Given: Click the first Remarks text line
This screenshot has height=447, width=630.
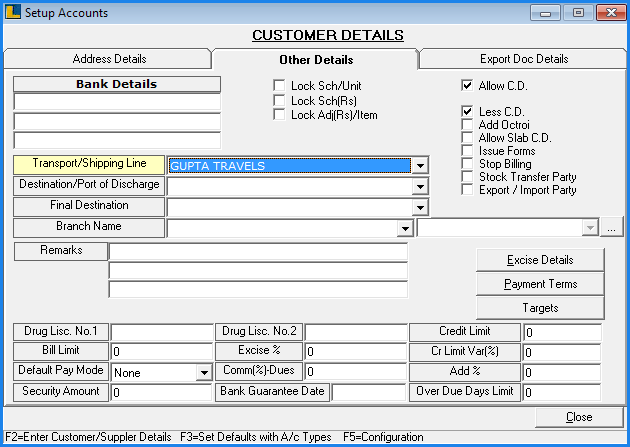Looking at the screenshot, I should [257, 251].
